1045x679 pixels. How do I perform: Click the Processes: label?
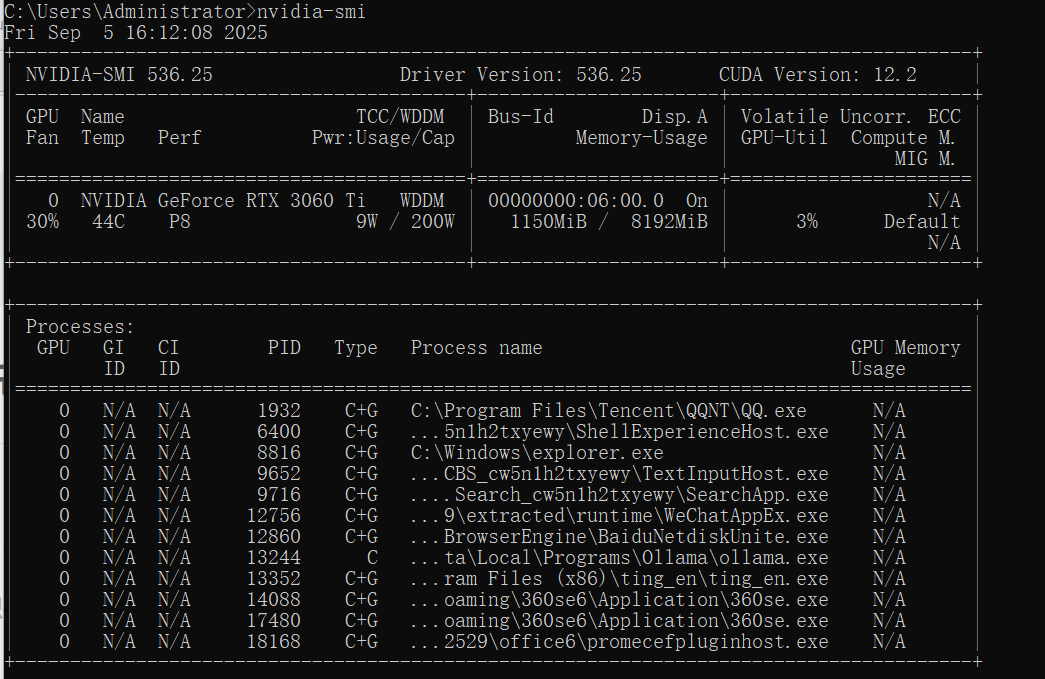[x=80, y=327]
